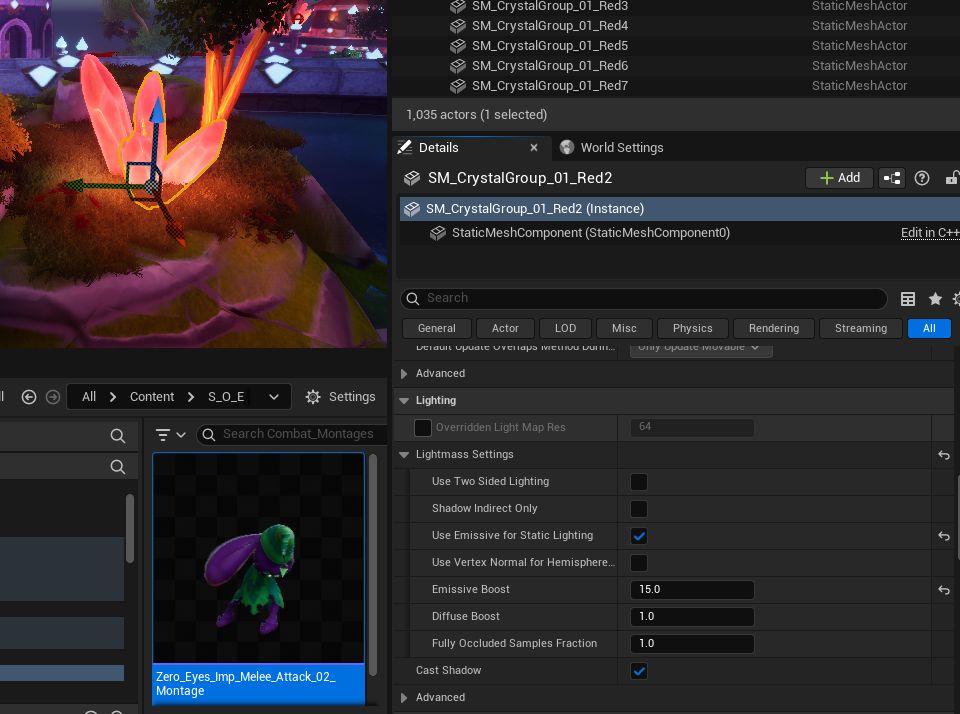Viewport: 960px width, 714px height.
Task: Collapse the Lightmass Settings section
Action: tap(403, 454)
